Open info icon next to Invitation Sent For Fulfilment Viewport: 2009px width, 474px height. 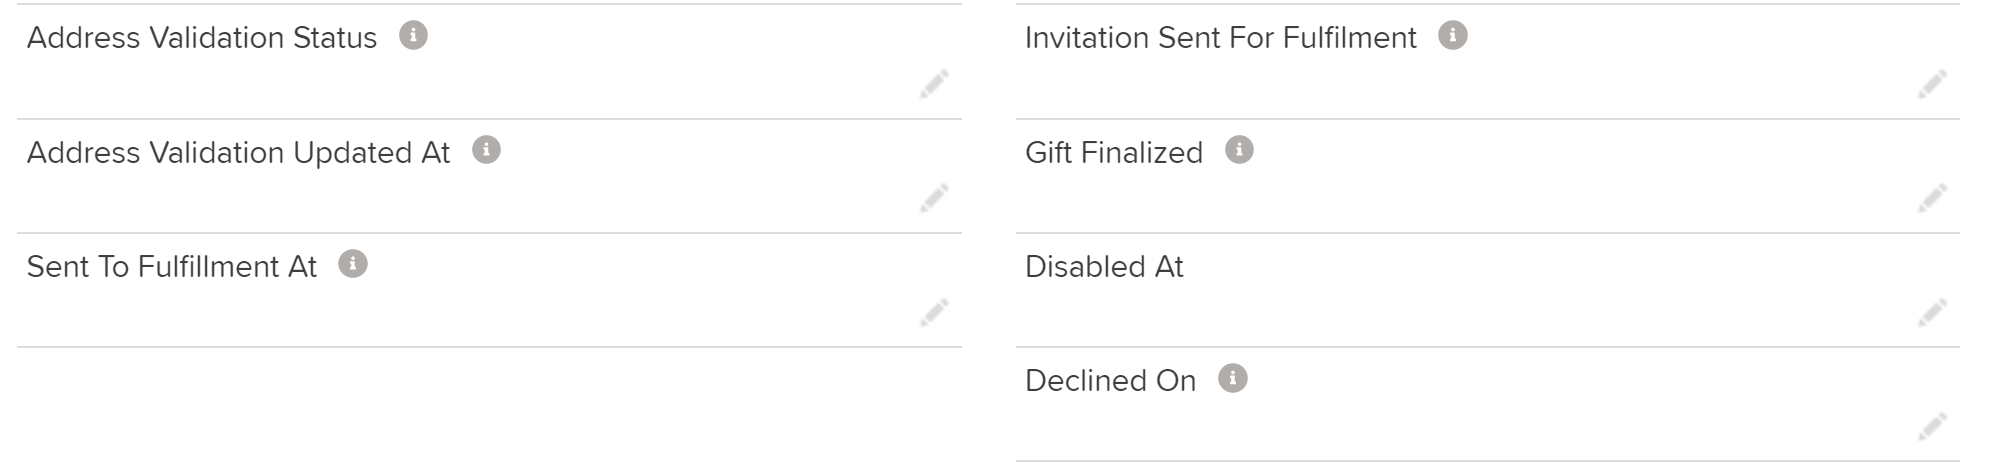click(x=1453, y=36)
